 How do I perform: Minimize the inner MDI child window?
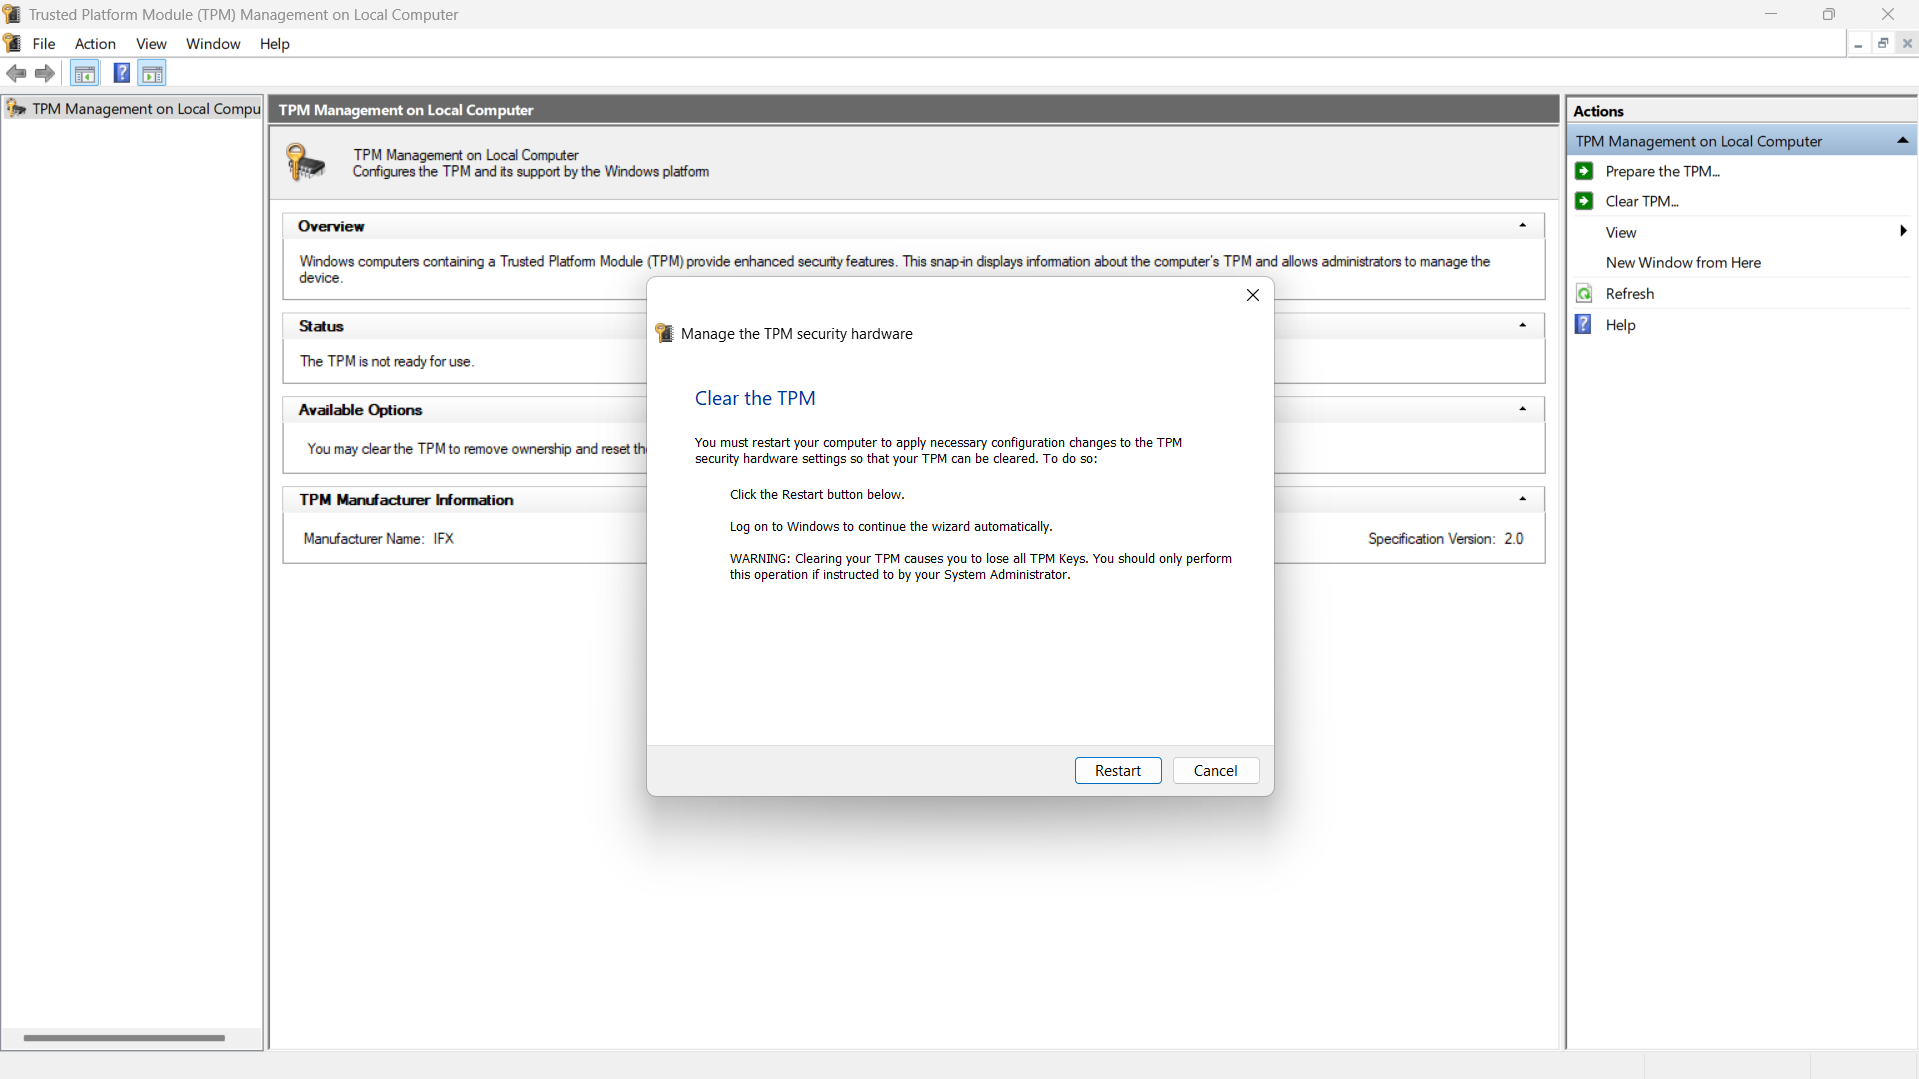pos(1858,43)
